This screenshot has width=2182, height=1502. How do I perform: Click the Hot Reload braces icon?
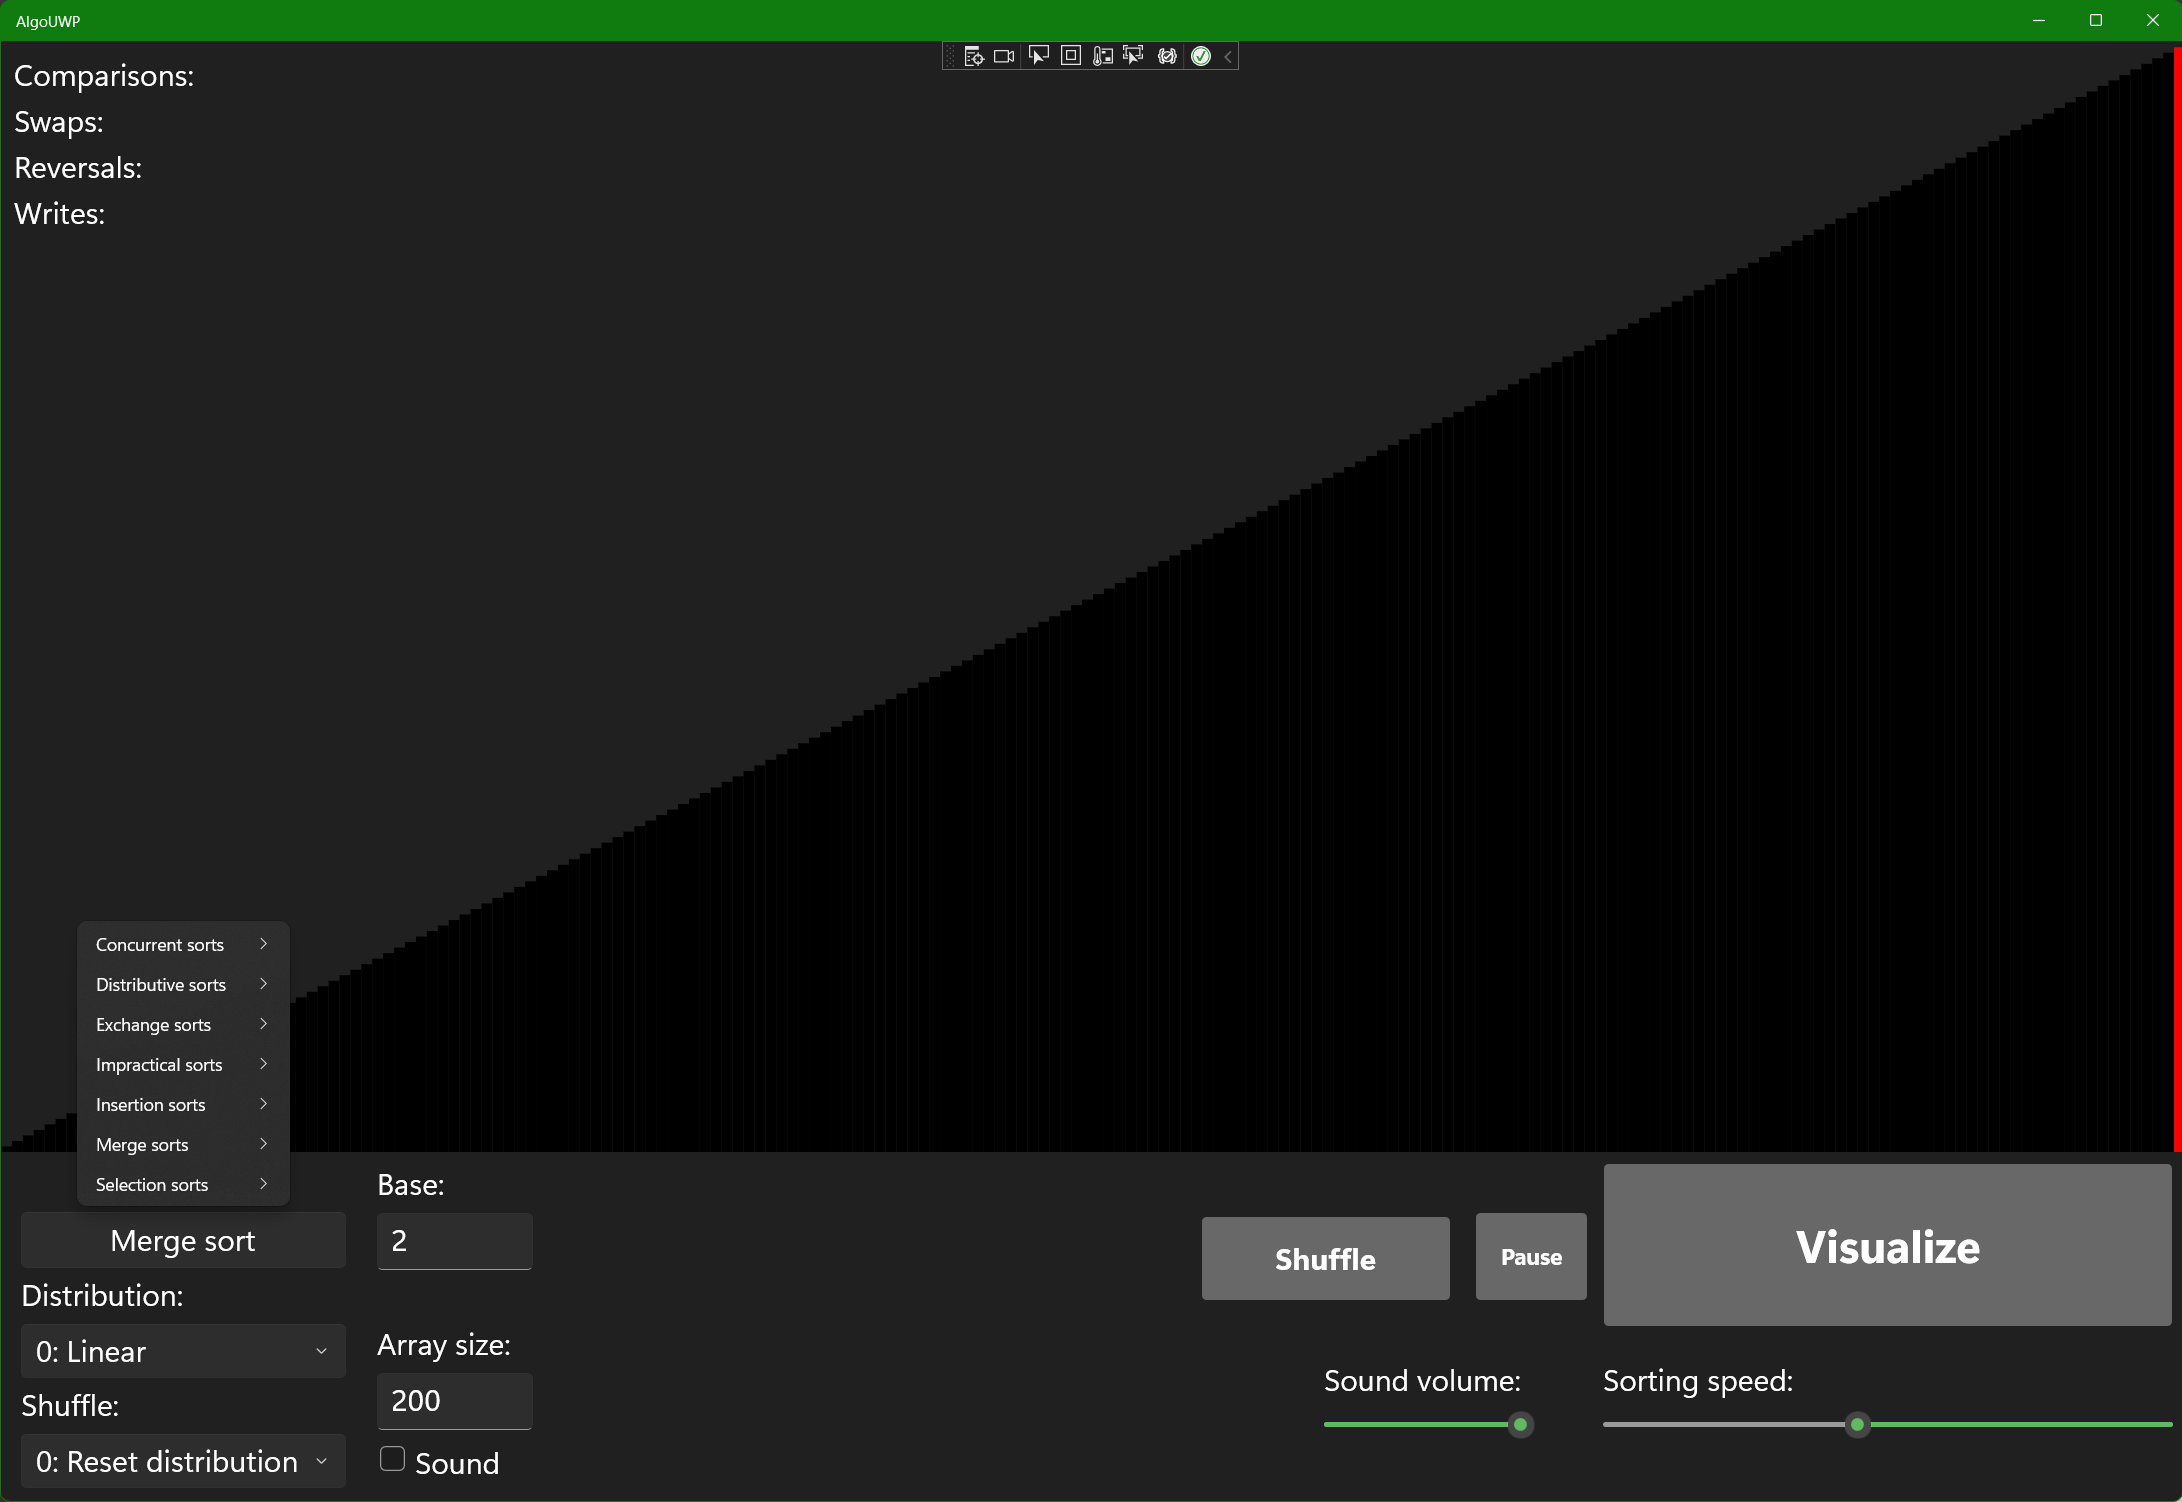coord(1167,56)
